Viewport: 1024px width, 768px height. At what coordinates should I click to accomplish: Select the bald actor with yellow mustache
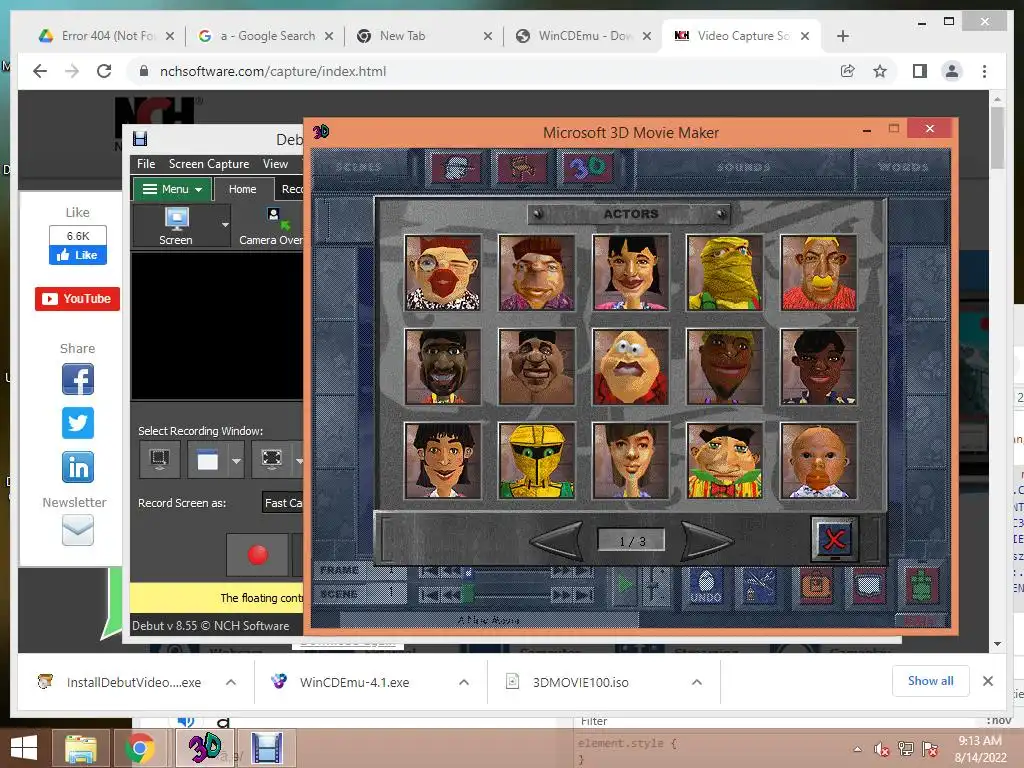point(818,272)
